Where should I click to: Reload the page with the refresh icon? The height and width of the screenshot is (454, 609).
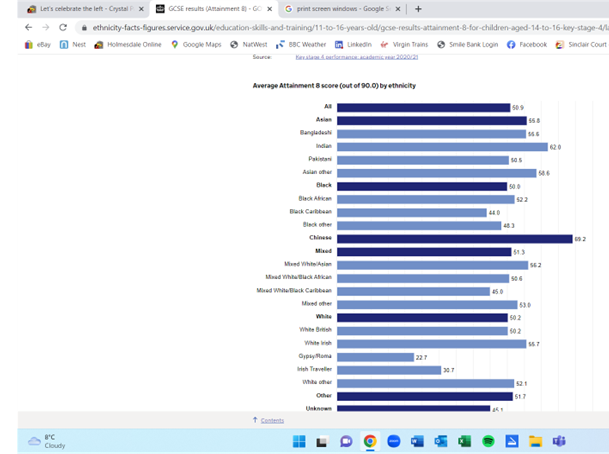(x=68, y=27)
